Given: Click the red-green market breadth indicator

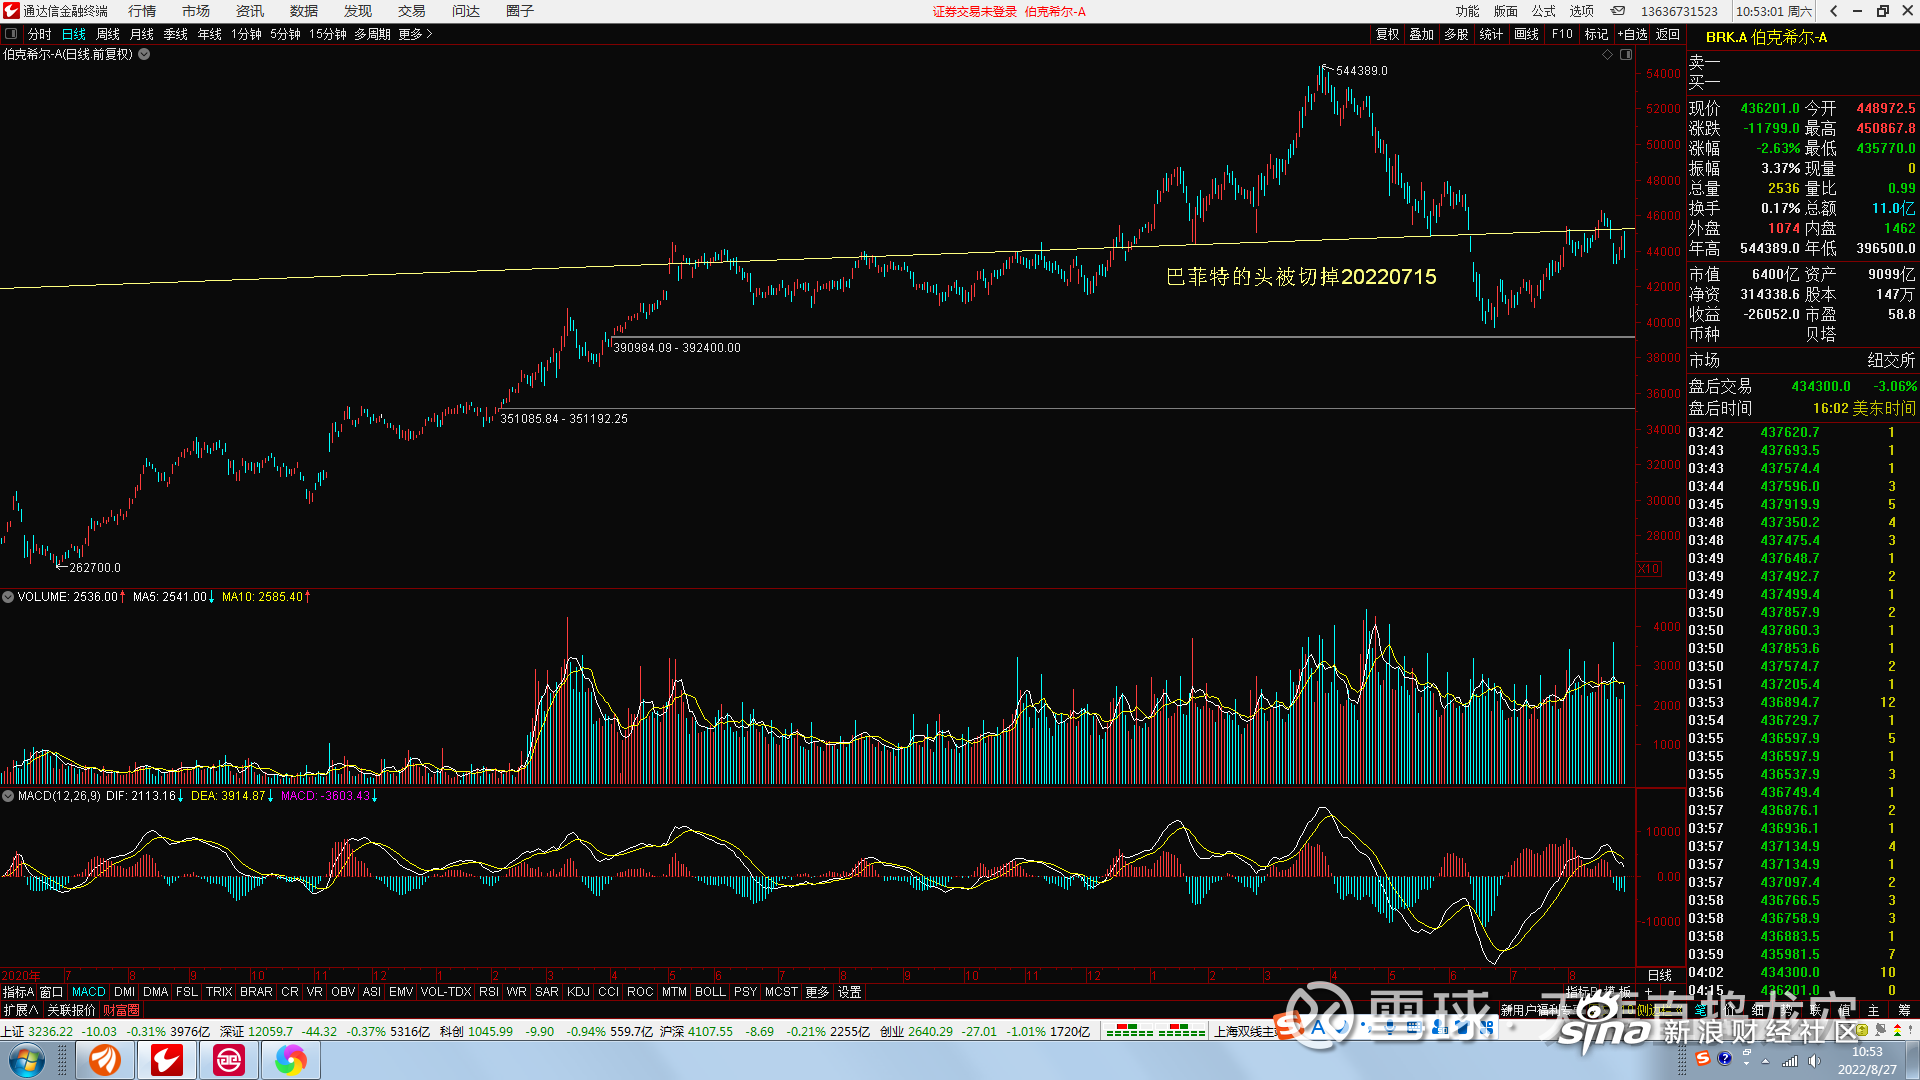Looking at the screenshot, I should tap(1155, 1031).
